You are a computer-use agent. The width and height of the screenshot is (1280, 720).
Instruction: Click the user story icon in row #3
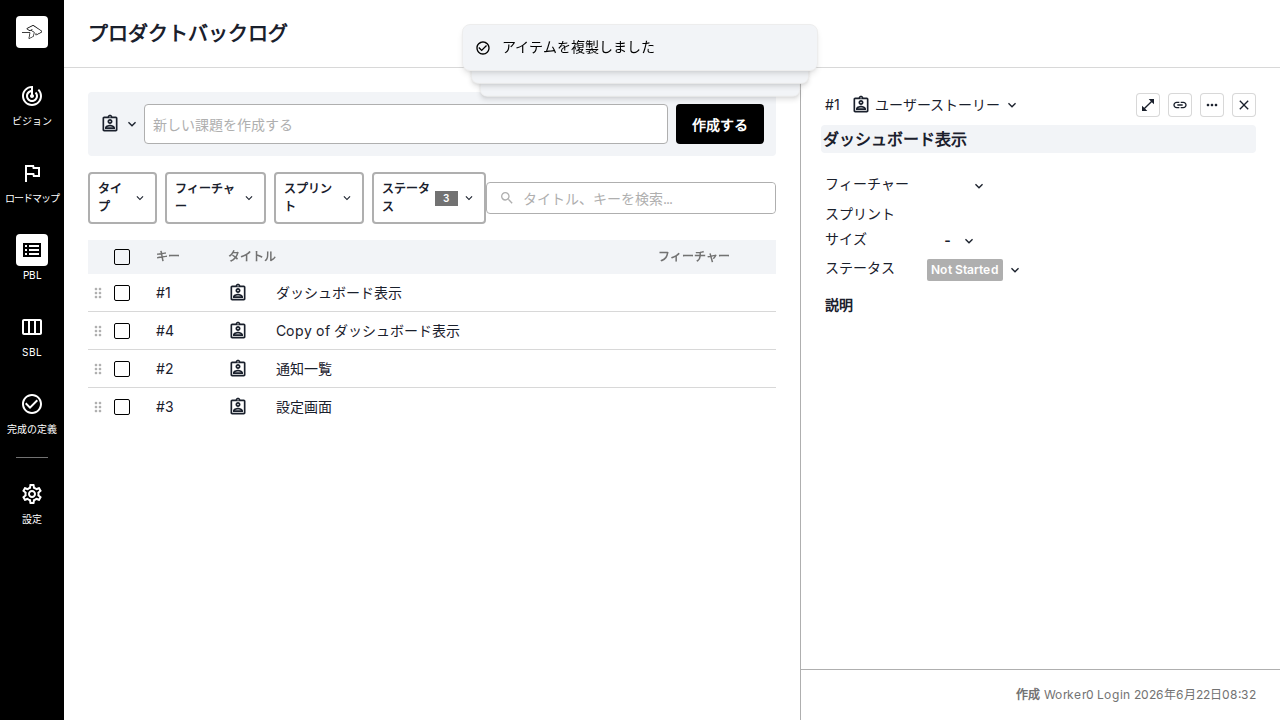point(238,407)
